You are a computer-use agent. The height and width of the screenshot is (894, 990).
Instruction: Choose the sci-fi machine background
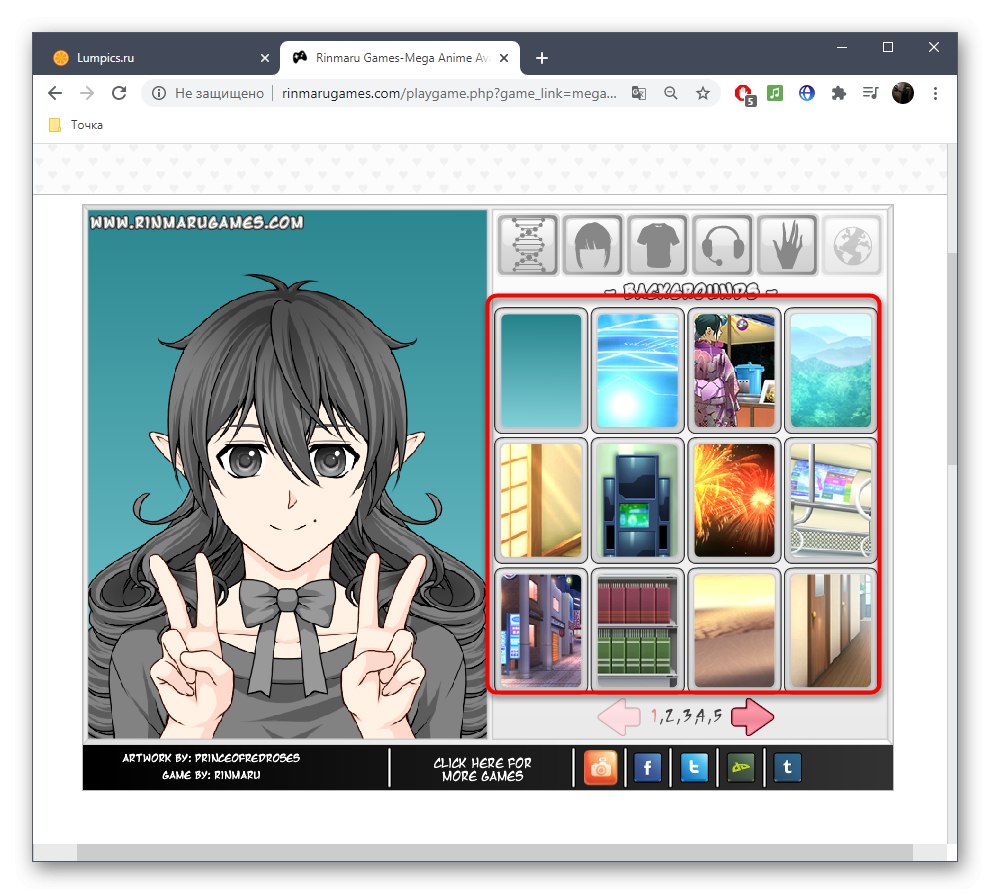pyautogui.click(x=638, y=500)
